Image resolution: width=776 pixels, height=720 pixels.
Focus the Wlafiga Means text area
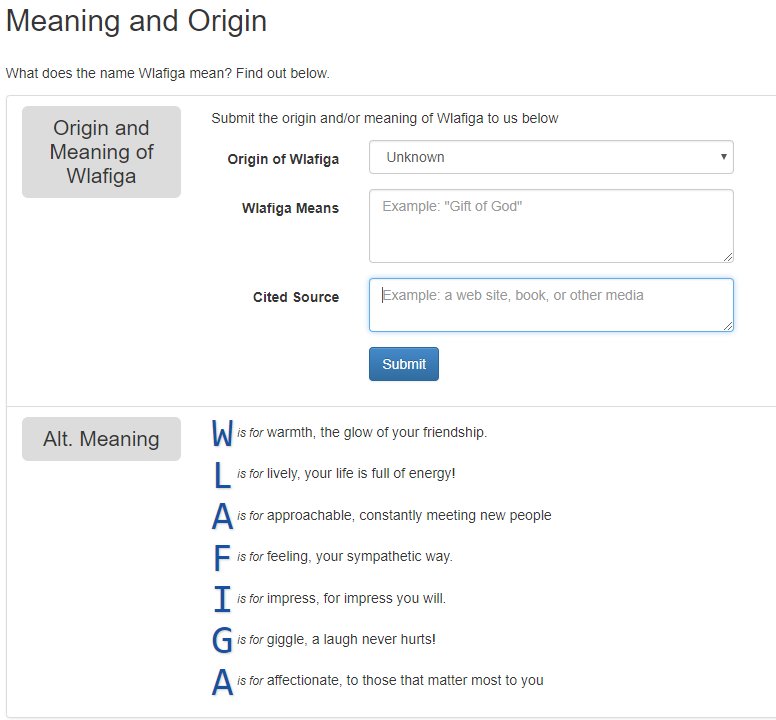[x=551, y=226]
